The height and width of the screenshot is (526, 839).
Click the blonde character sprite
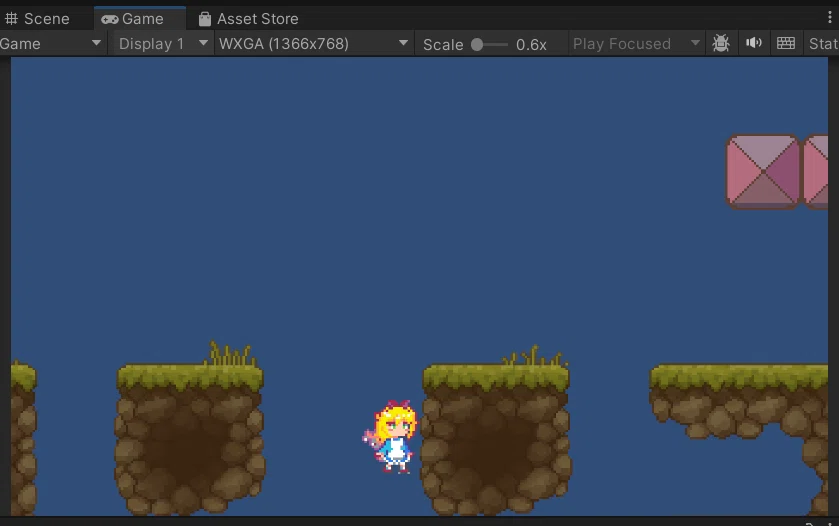point(390,437)
